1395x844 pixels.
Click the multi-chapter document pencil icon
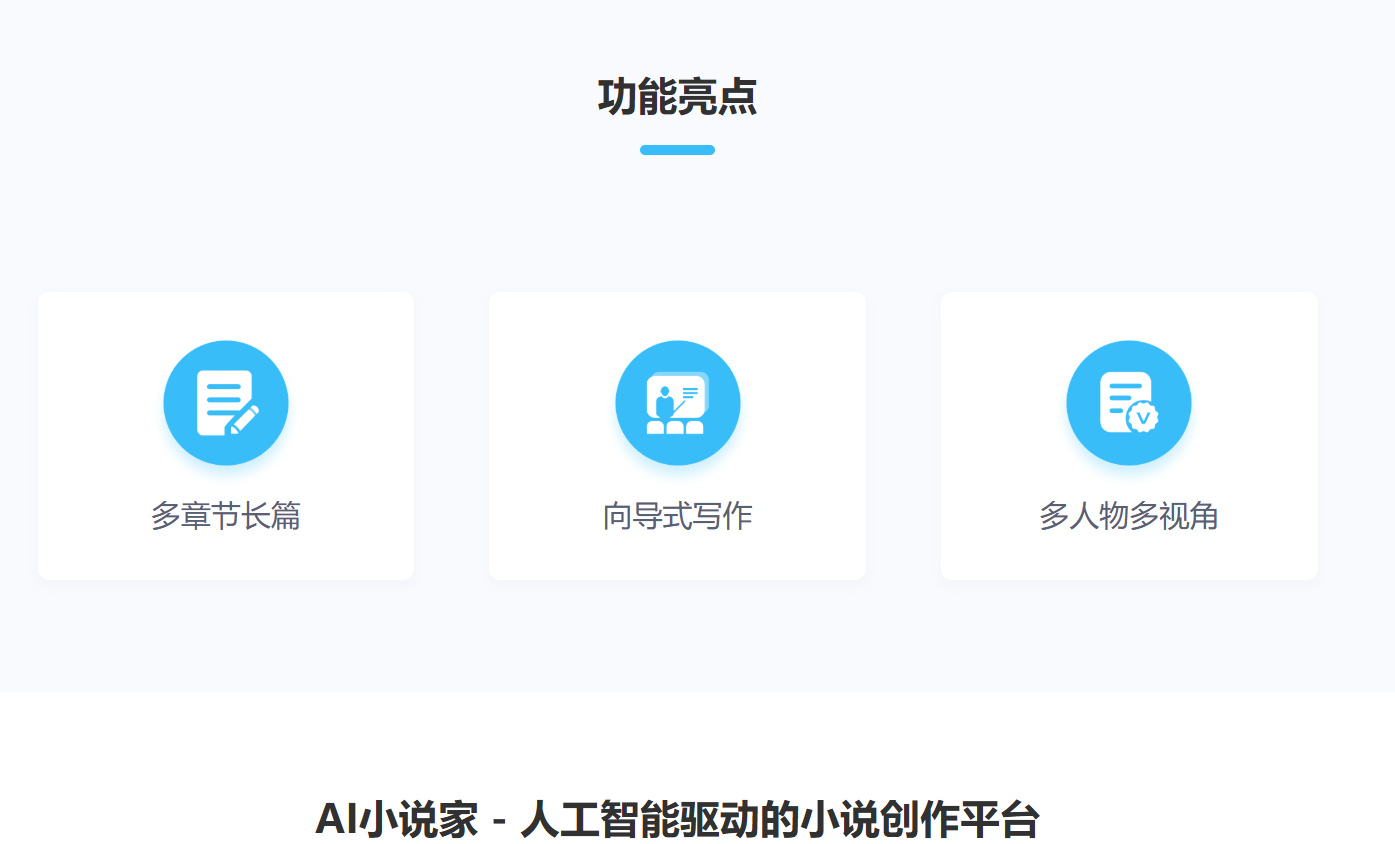click(x=226, y=403)
